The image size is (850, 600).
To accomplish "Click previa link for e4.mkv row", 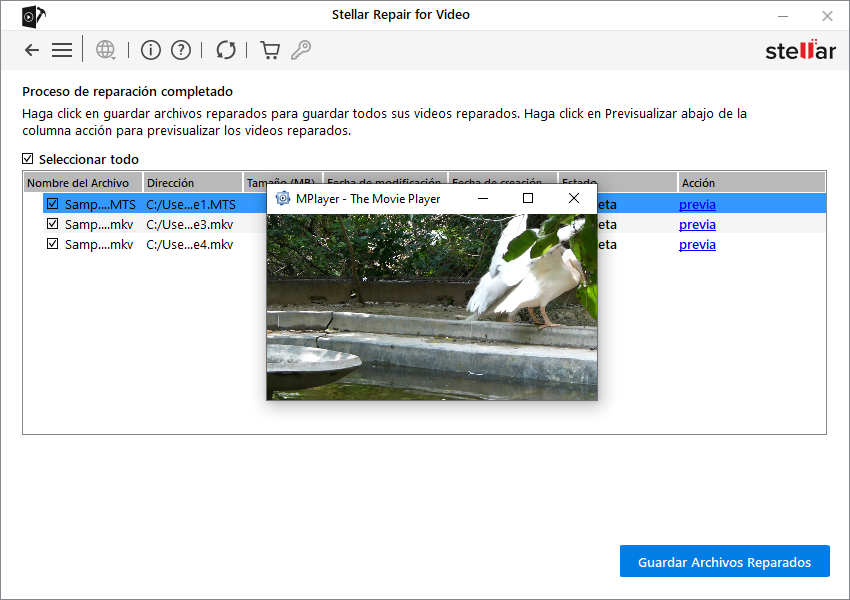I will [x=697, y=244].
